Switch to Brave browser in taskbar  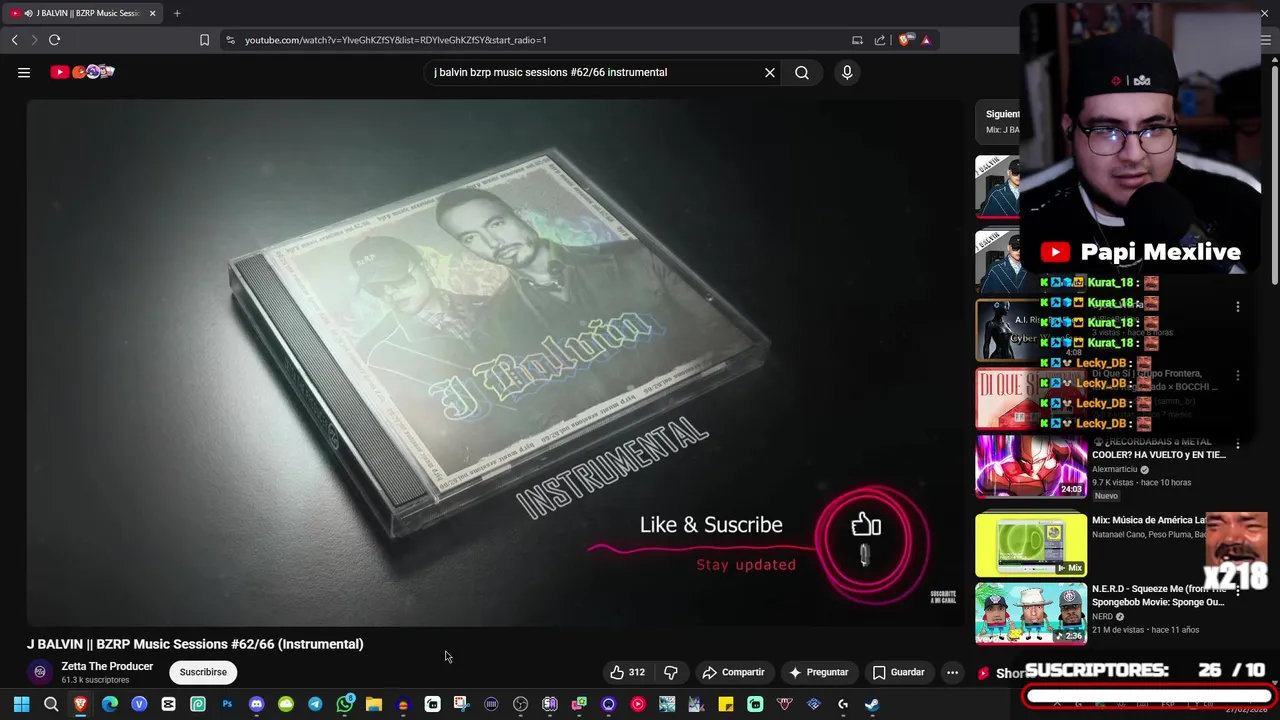coord(80,704)
